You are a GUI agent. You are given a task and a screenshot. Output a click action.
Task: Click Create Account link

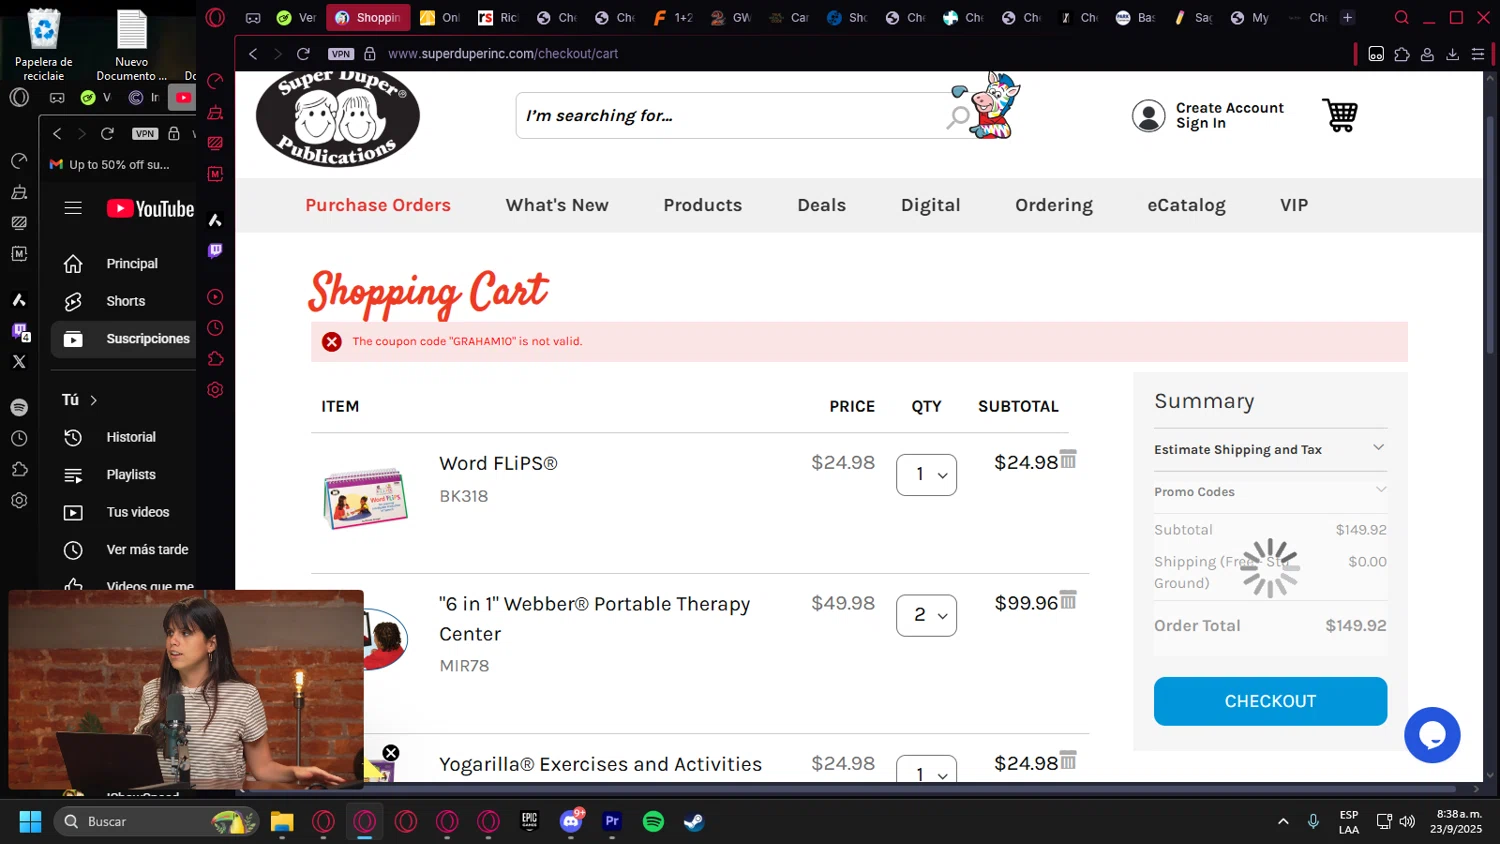(x=1230, y=108)
